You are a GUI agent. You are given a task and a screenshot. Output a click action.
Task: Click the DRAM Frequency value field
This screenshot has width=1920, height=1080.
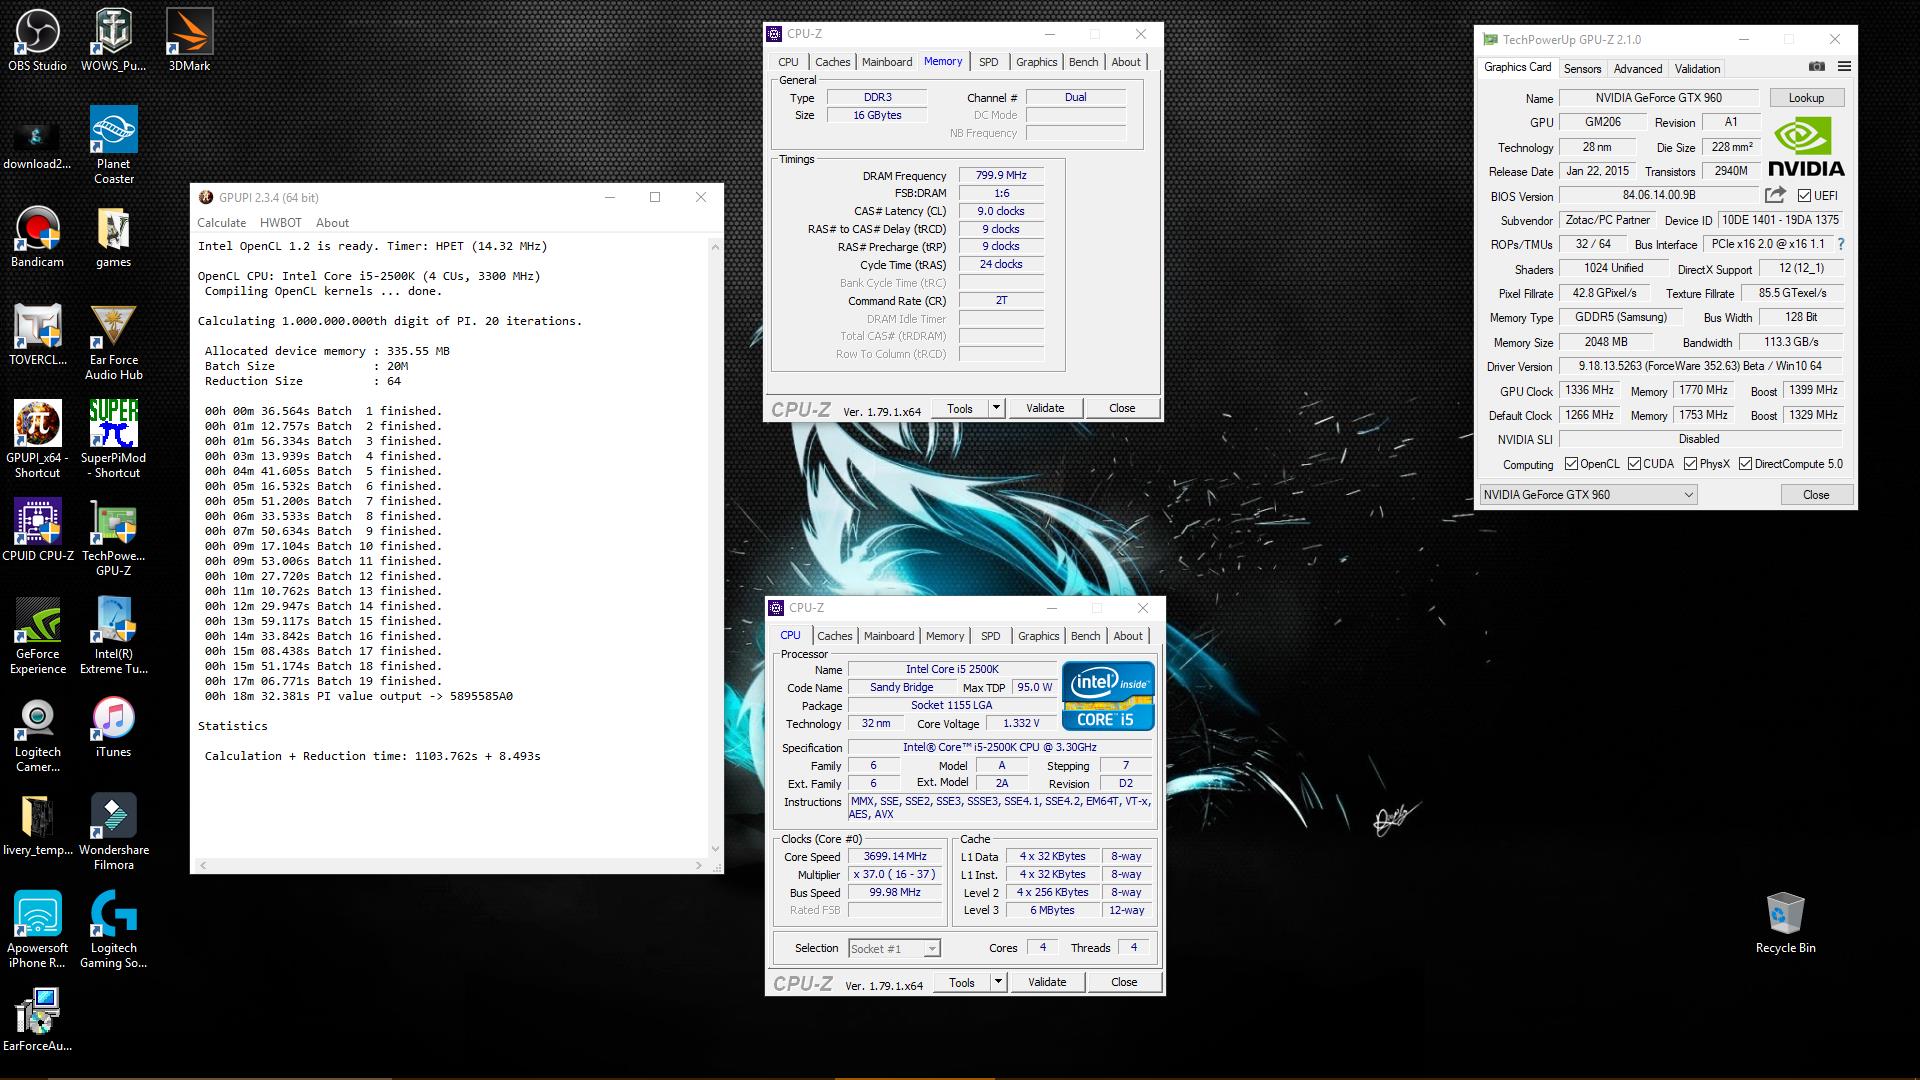pyautogui.click(x=1001, y=175)
